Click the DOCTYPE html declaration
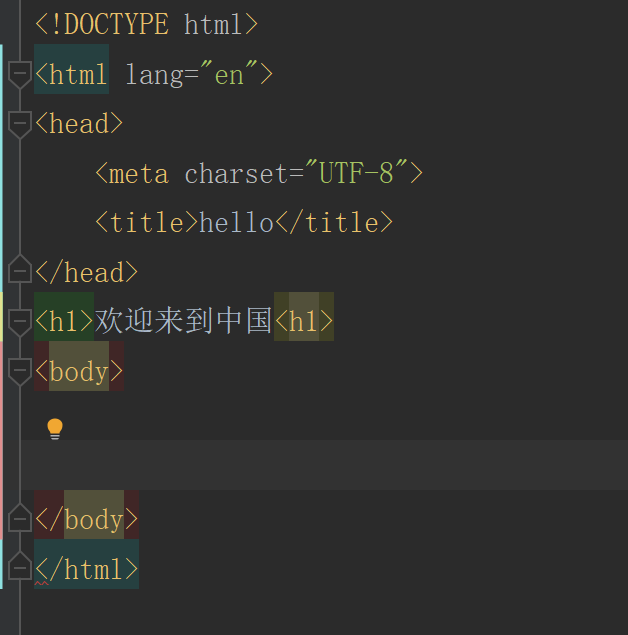Viewport: 628px width, 635px height. tap(147, 24)
